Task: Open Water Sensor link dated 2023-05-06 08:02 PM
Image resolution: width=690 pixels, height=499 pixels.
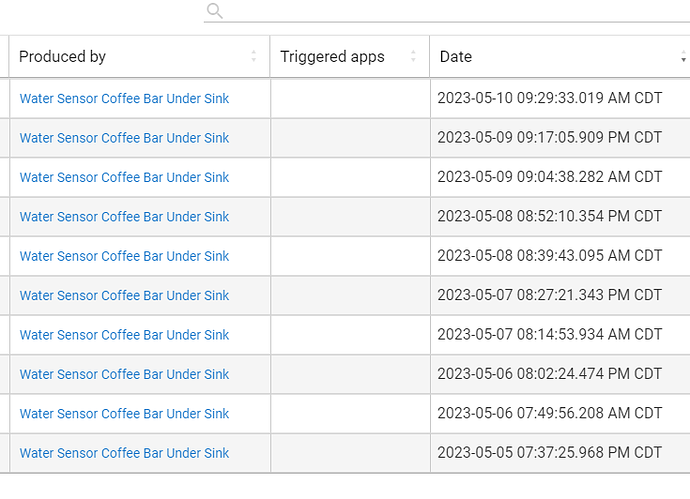Action: pos(124,374)
